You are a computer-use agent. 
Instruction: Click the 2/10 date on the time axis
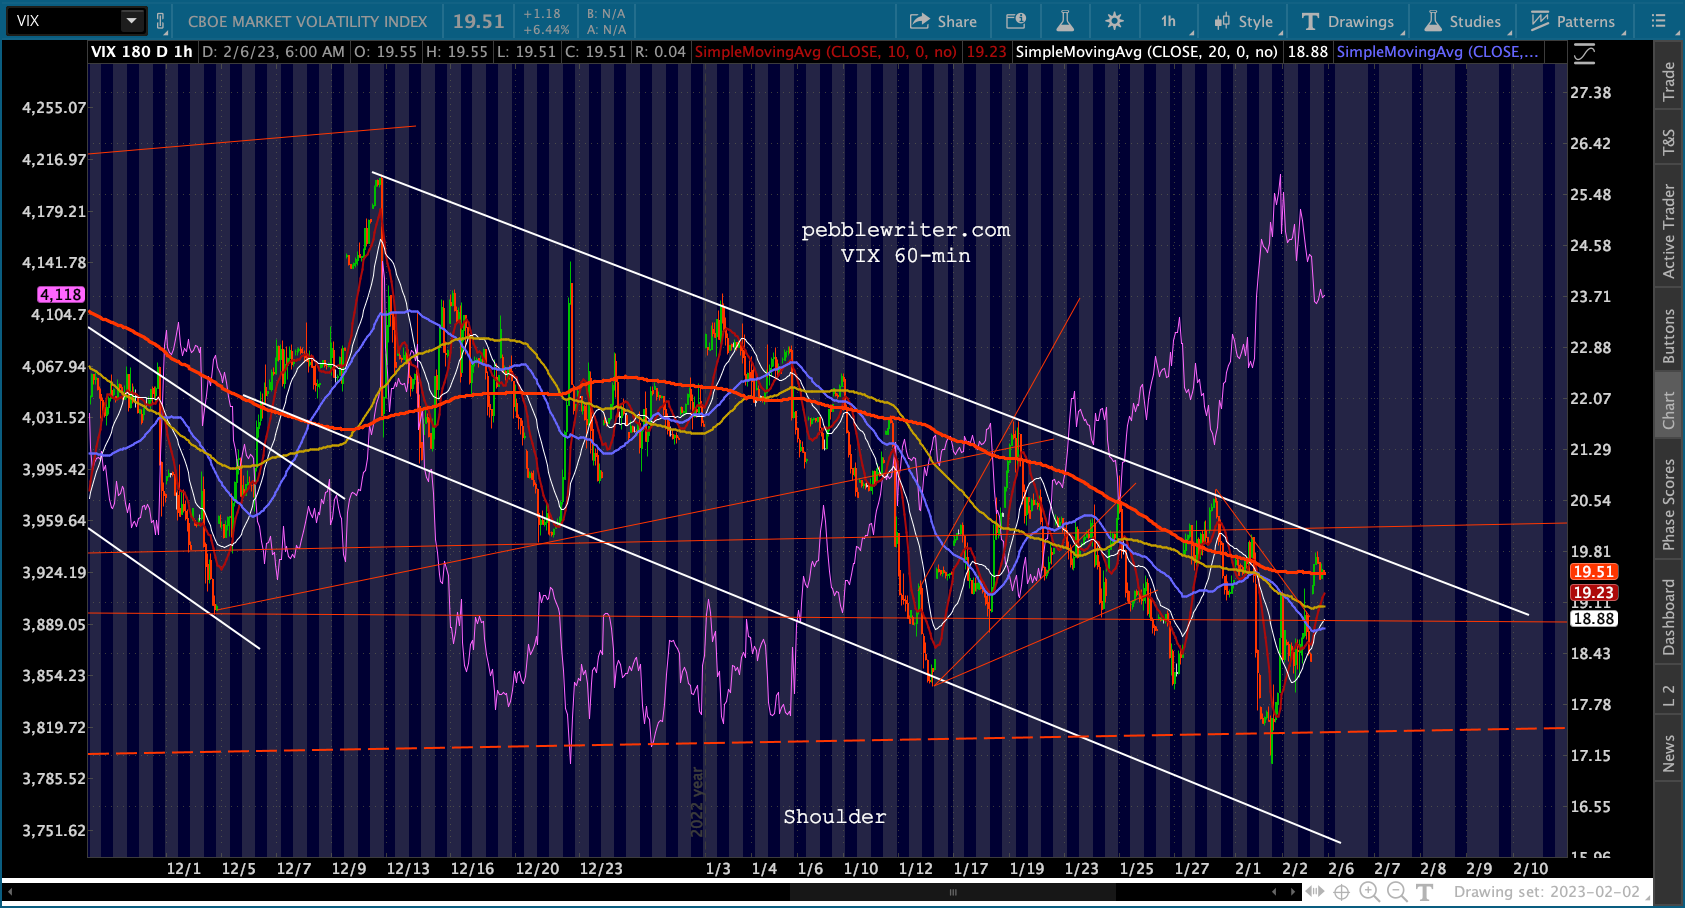pos(1531,869)
